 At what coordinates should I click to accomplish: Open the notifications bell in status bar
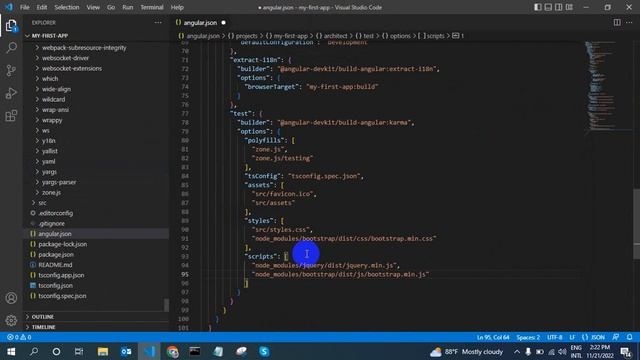[x=629, y=337]
